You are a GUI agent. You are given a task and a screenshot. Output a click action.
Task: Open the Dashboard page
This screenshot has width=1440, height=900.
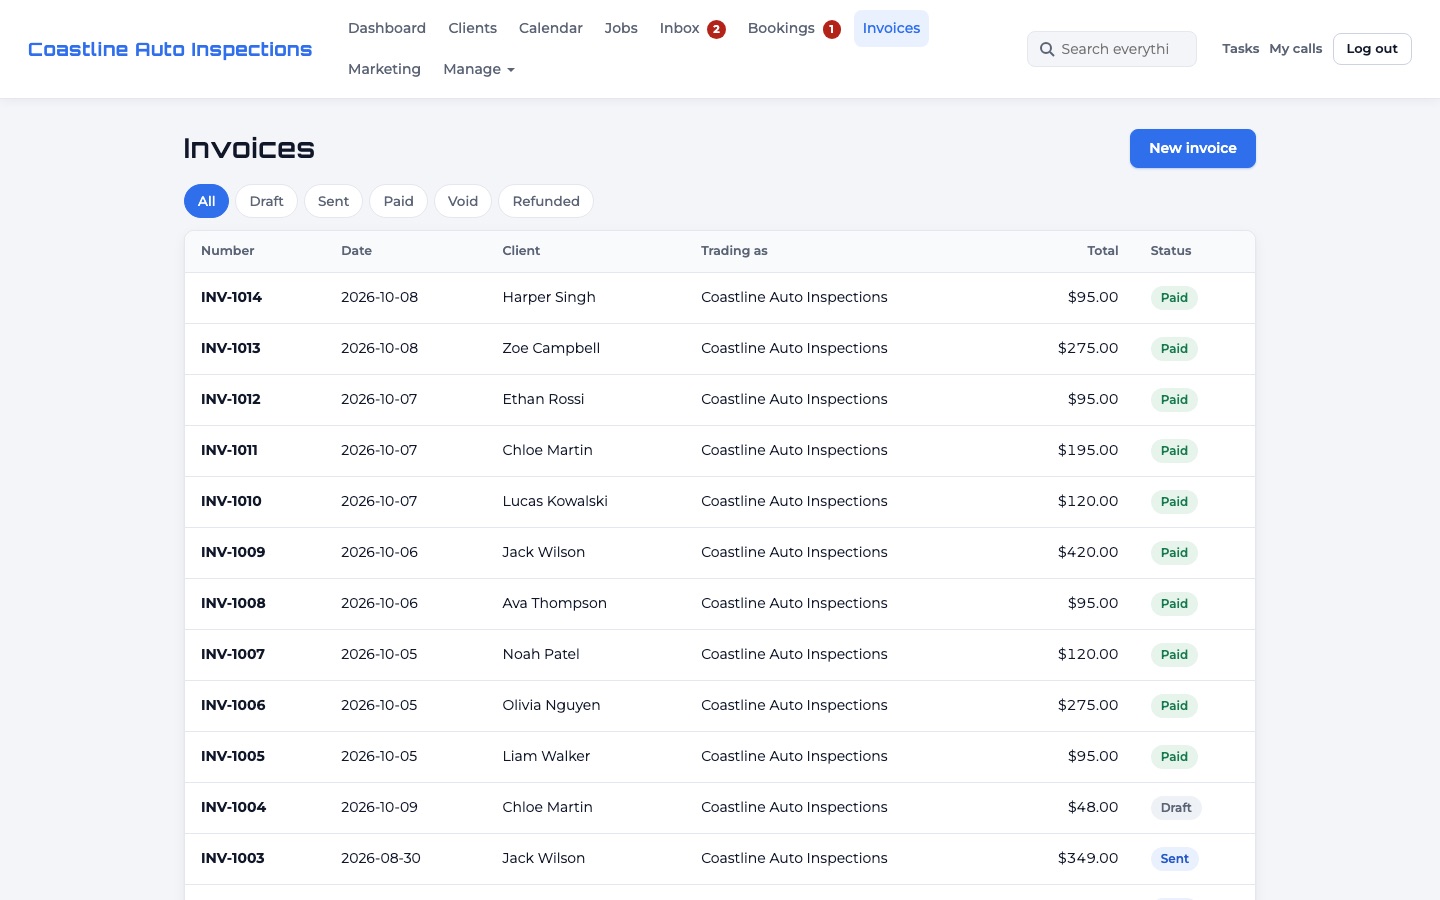(387, 28)
